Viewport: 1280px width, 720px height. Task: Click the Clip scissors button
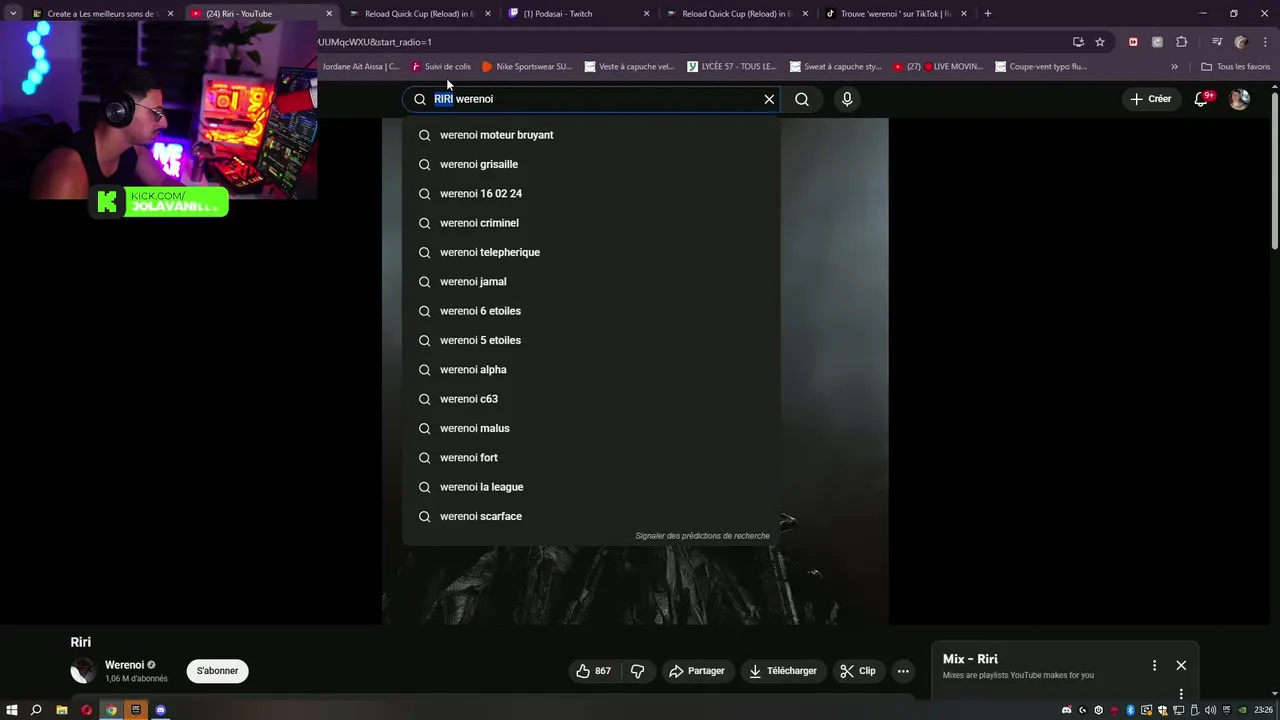[x=858, y=671]
